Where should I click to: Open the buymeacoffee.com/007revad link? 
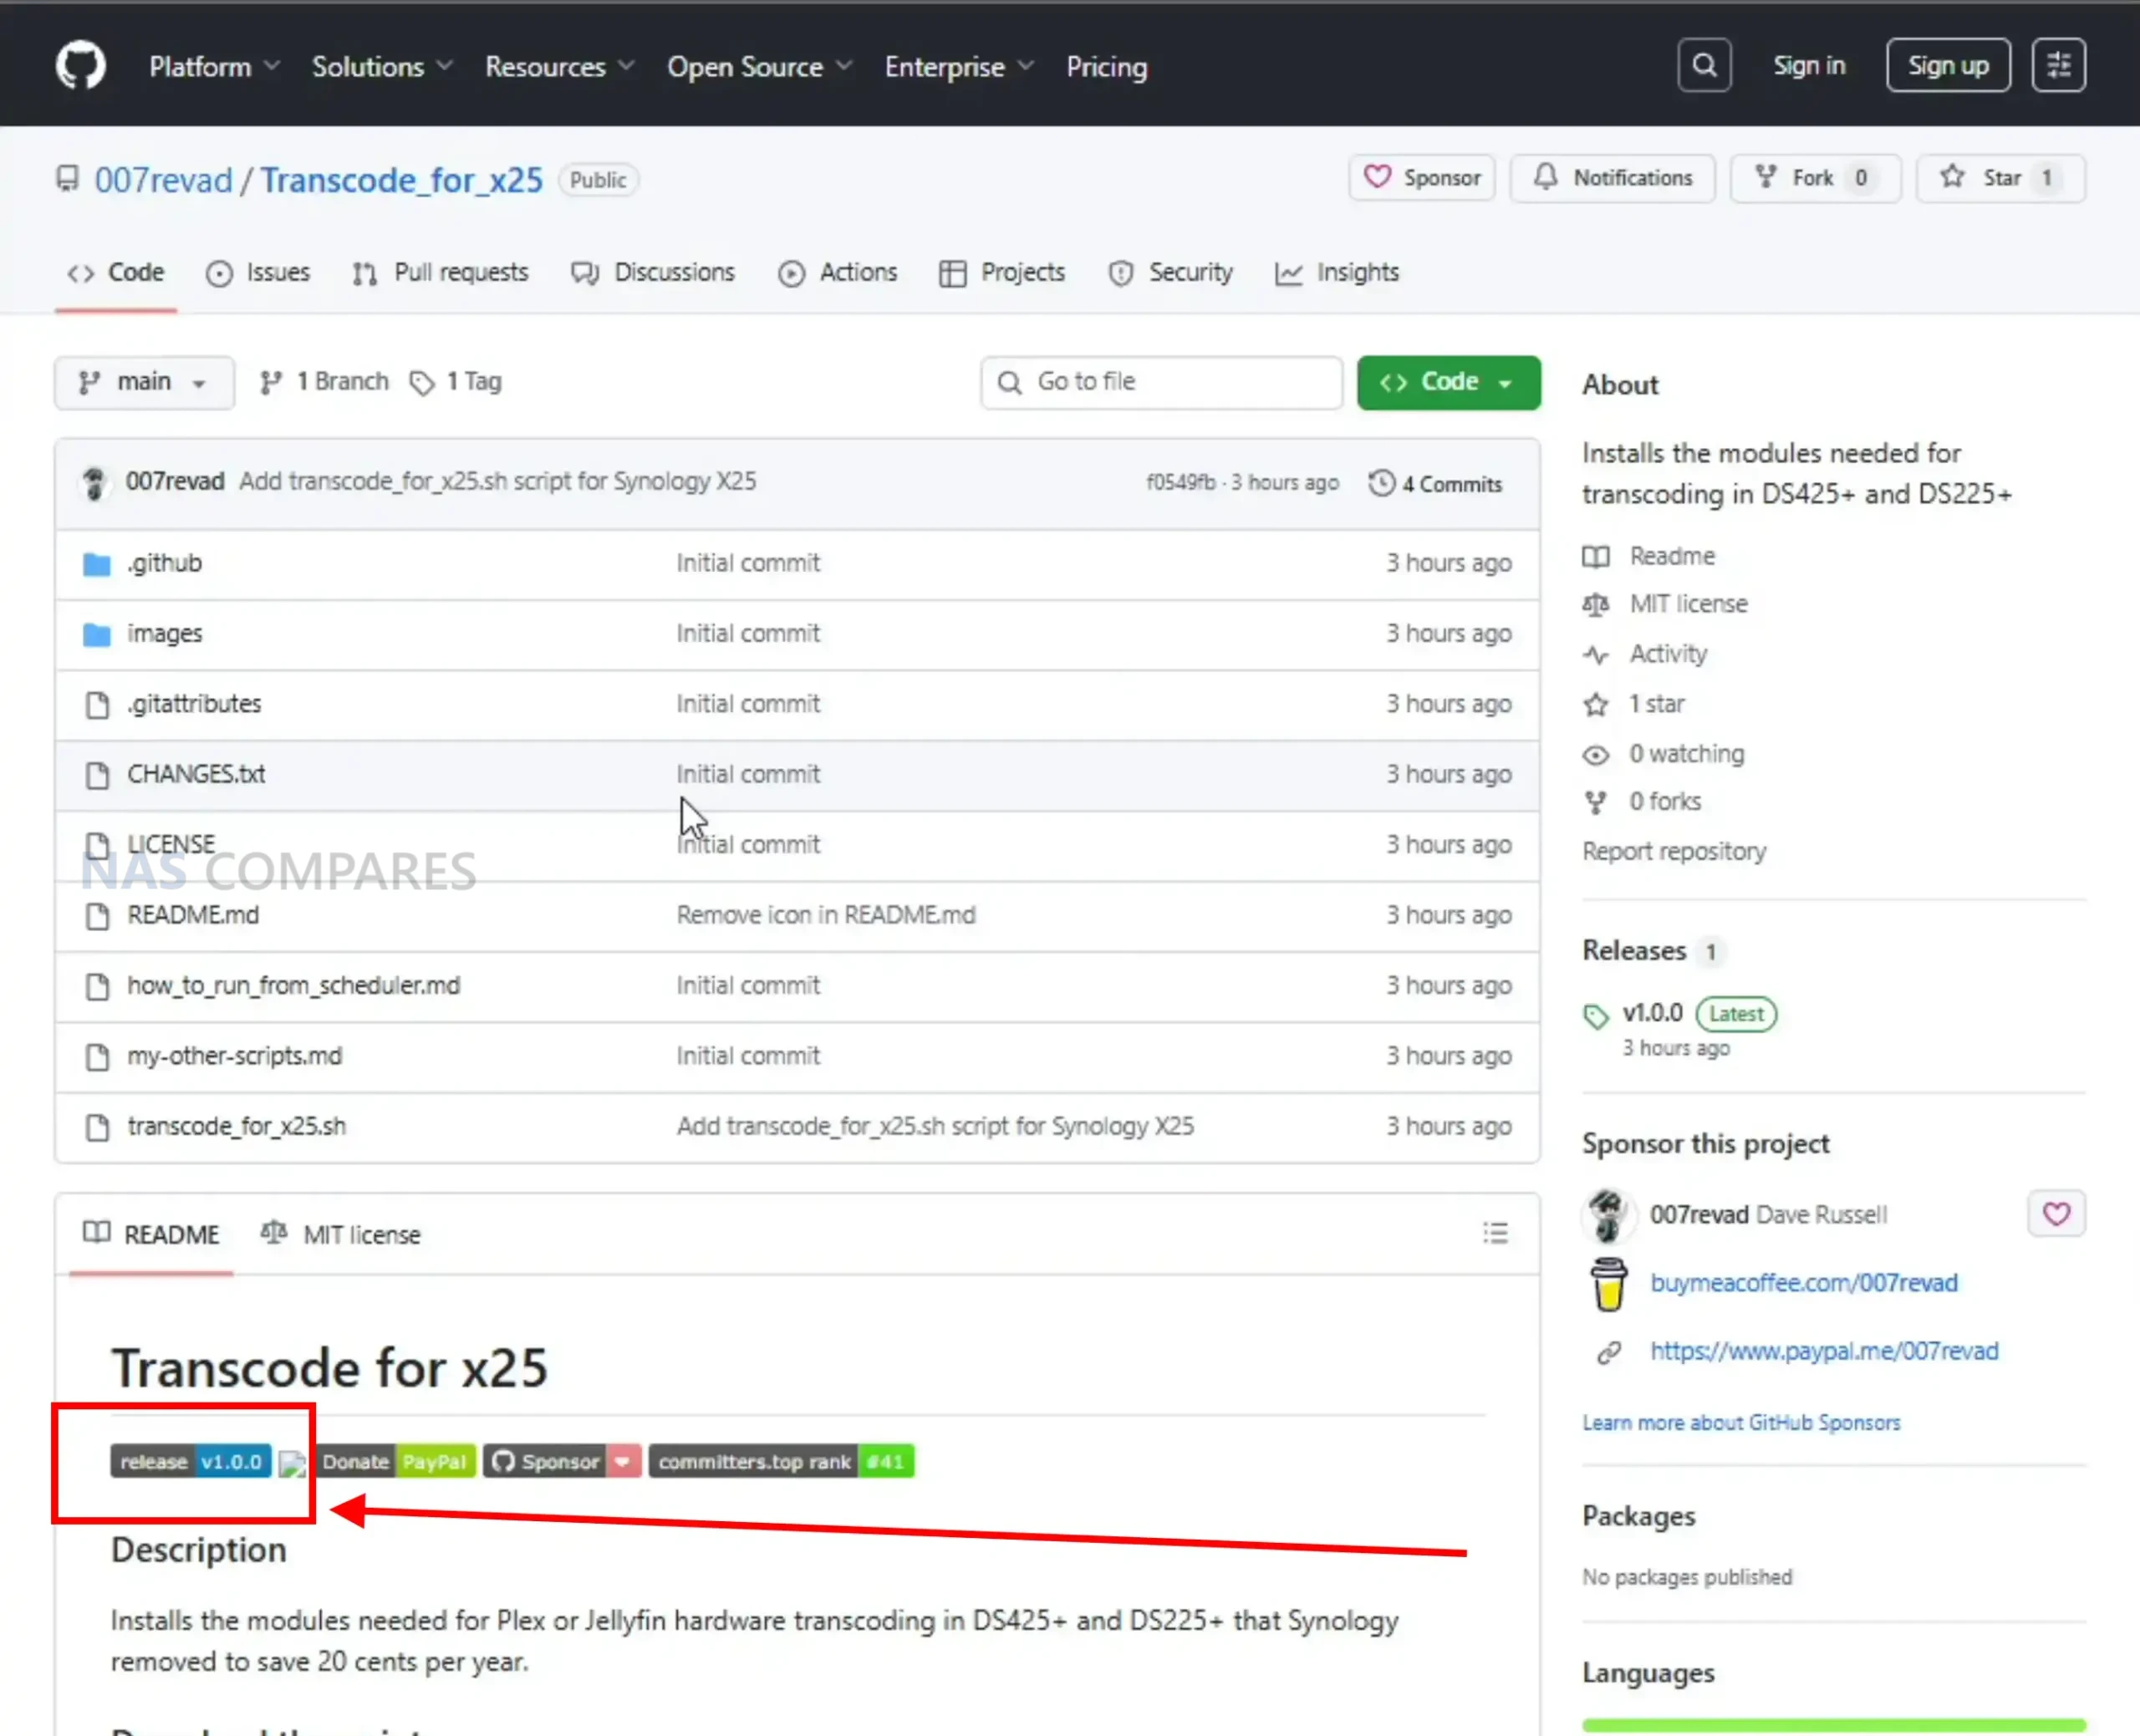coord(1803,1283)
